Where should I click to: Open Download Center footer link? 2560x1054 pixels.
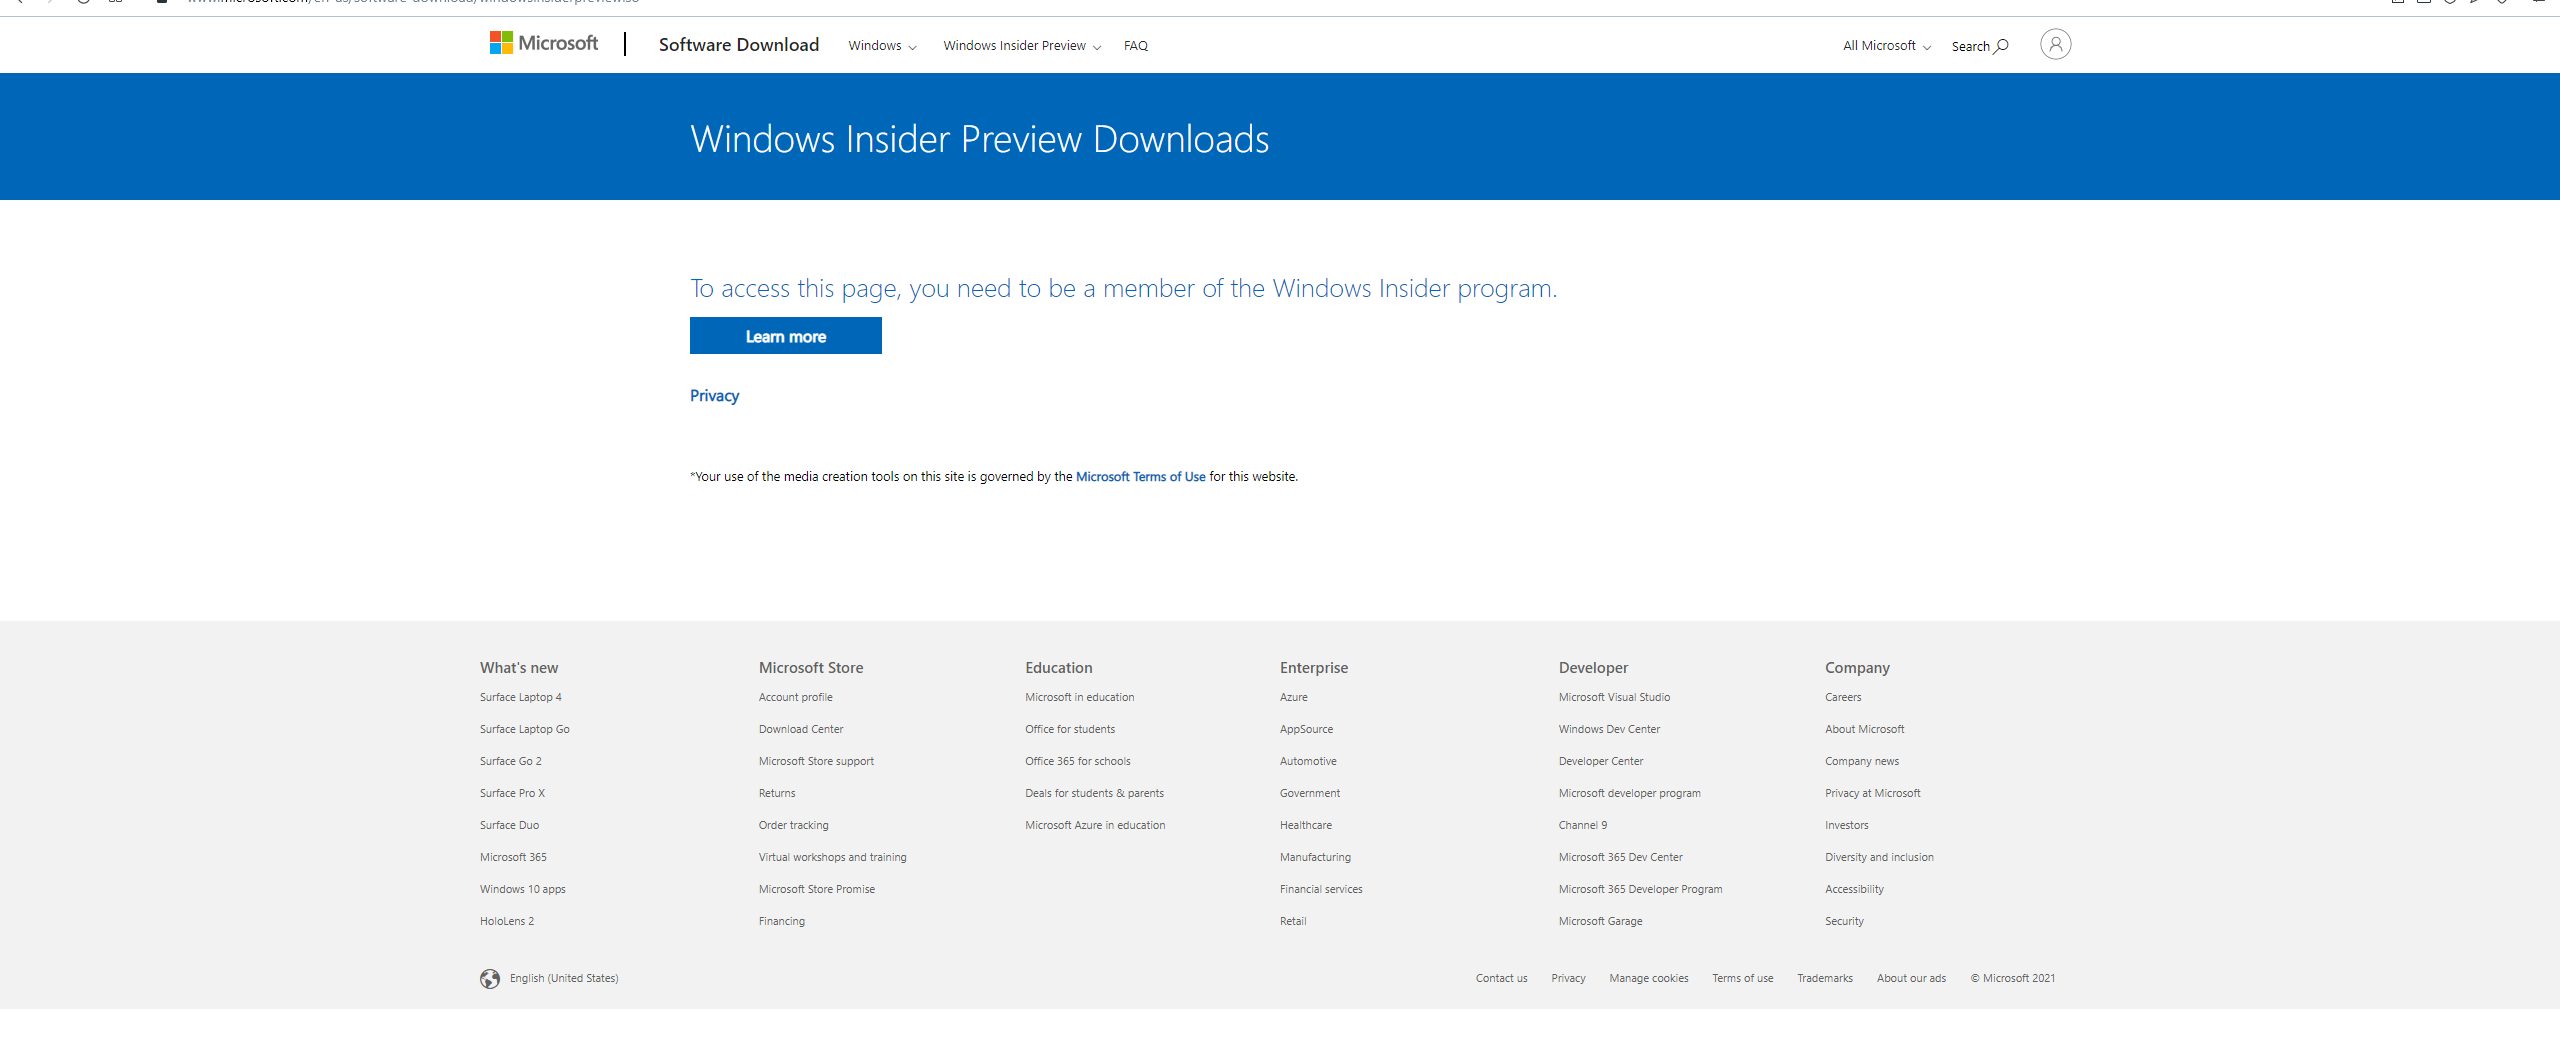(801, 730)
